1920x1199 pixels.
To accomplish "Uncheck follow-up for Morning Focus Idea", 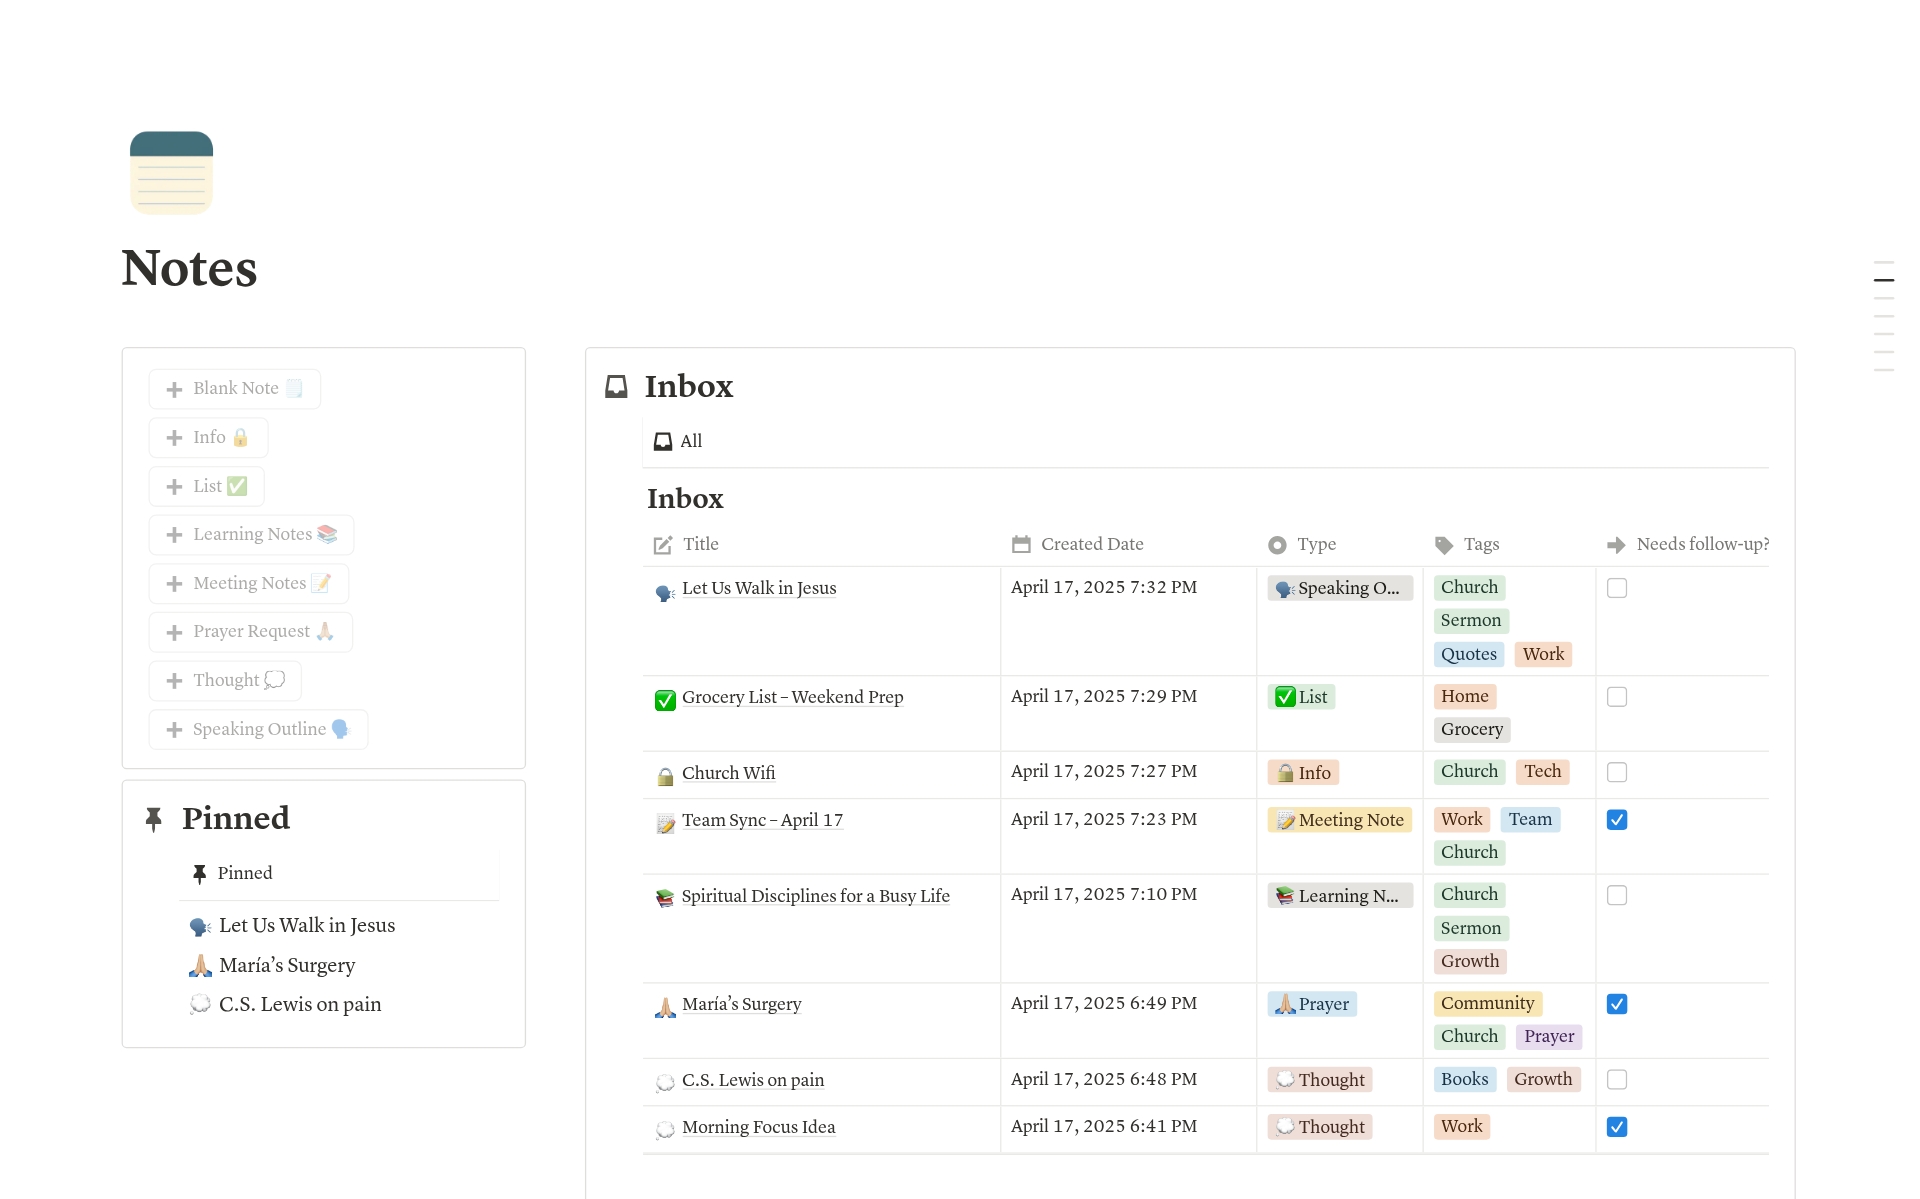I will pos(1616,1127).
